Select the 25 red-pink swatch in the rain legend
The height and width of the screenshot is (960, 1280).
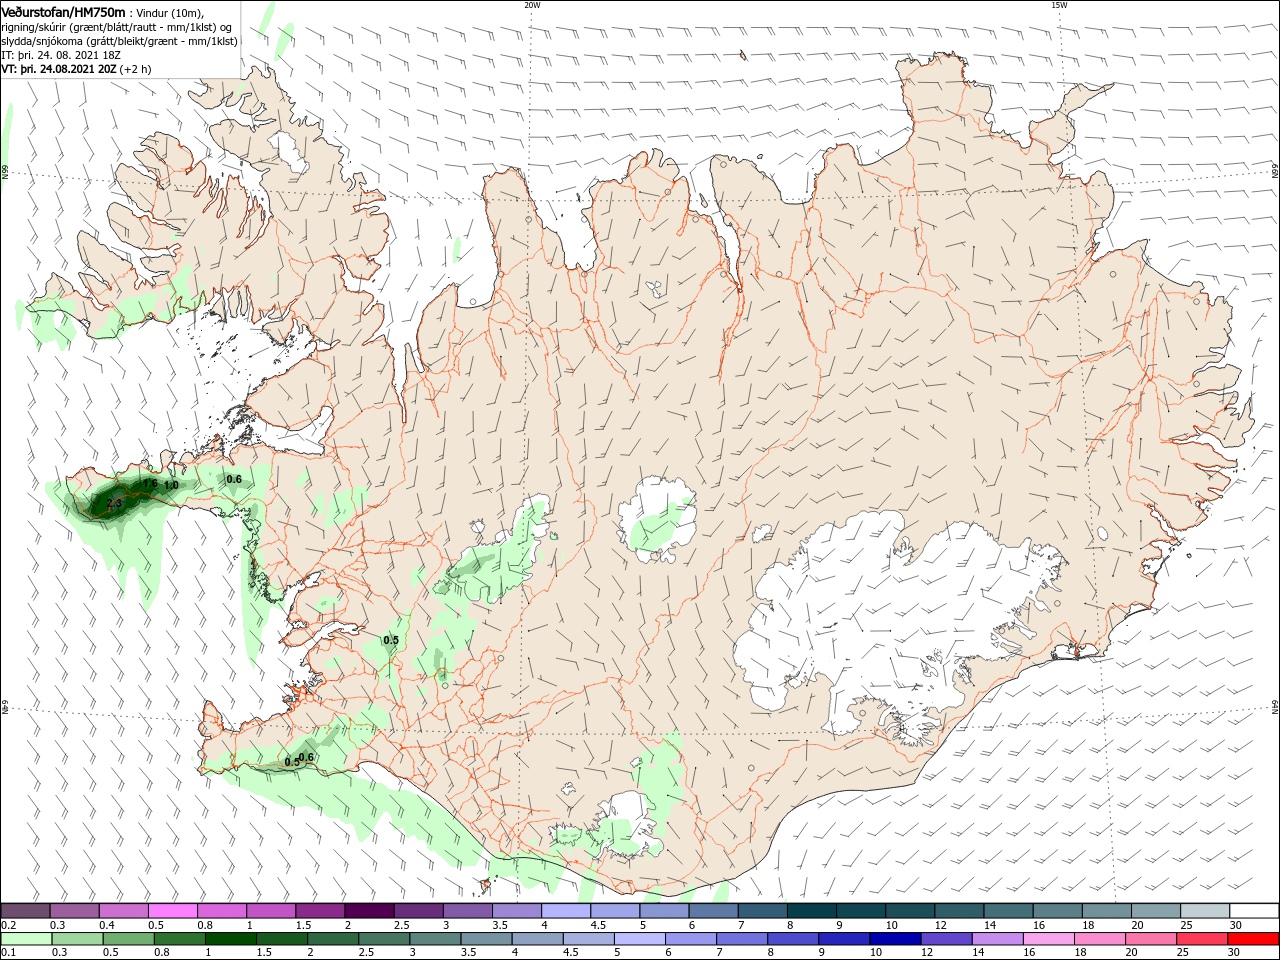point(1203,939)
